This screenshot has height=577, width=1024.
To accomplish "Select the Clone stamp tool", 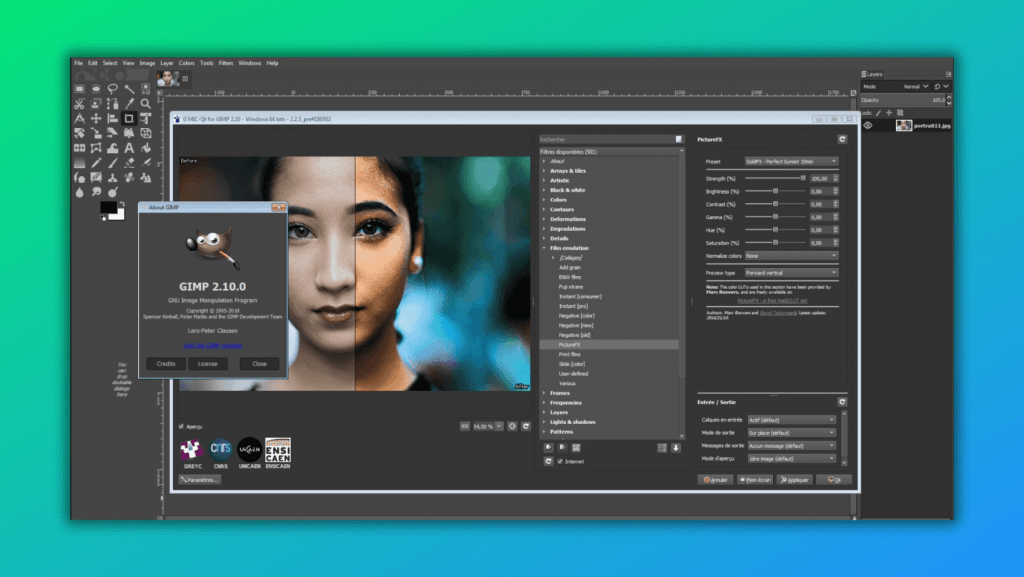I will click(112, 178).
